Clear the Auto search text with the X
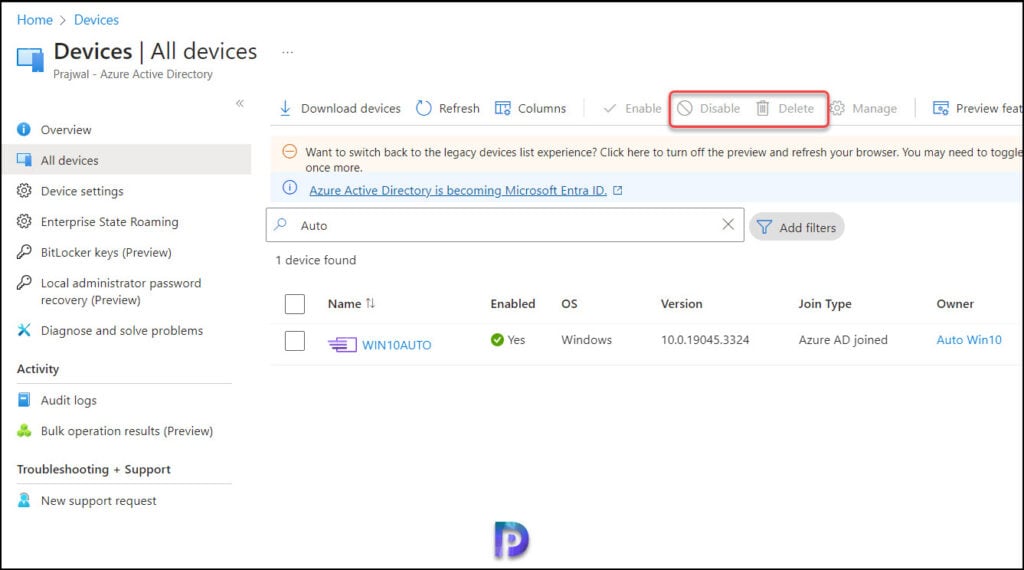Image resolution: width=1024 pixels, height=570 pixels. click(728, 225)
